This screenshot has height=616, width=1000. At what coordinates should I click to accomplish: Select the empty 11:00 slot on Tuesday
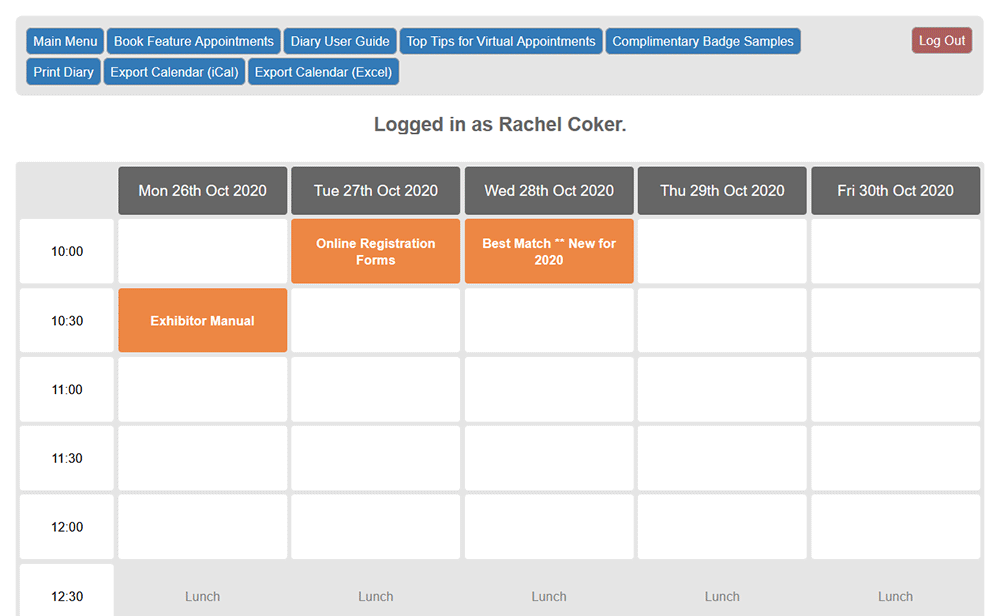click(x=375, y=389)
